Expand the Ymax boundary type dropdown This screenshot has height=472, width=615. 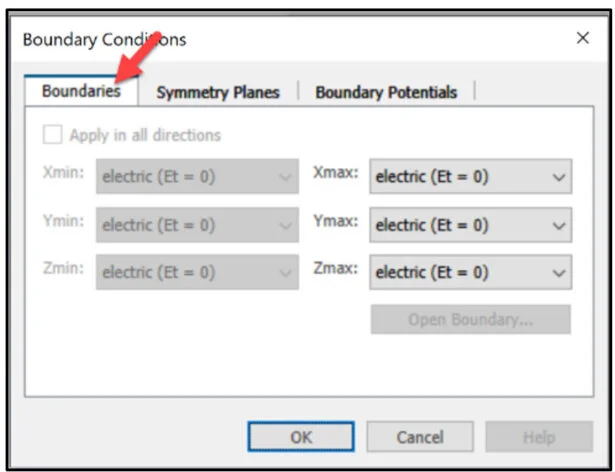[x=470, y=225]
